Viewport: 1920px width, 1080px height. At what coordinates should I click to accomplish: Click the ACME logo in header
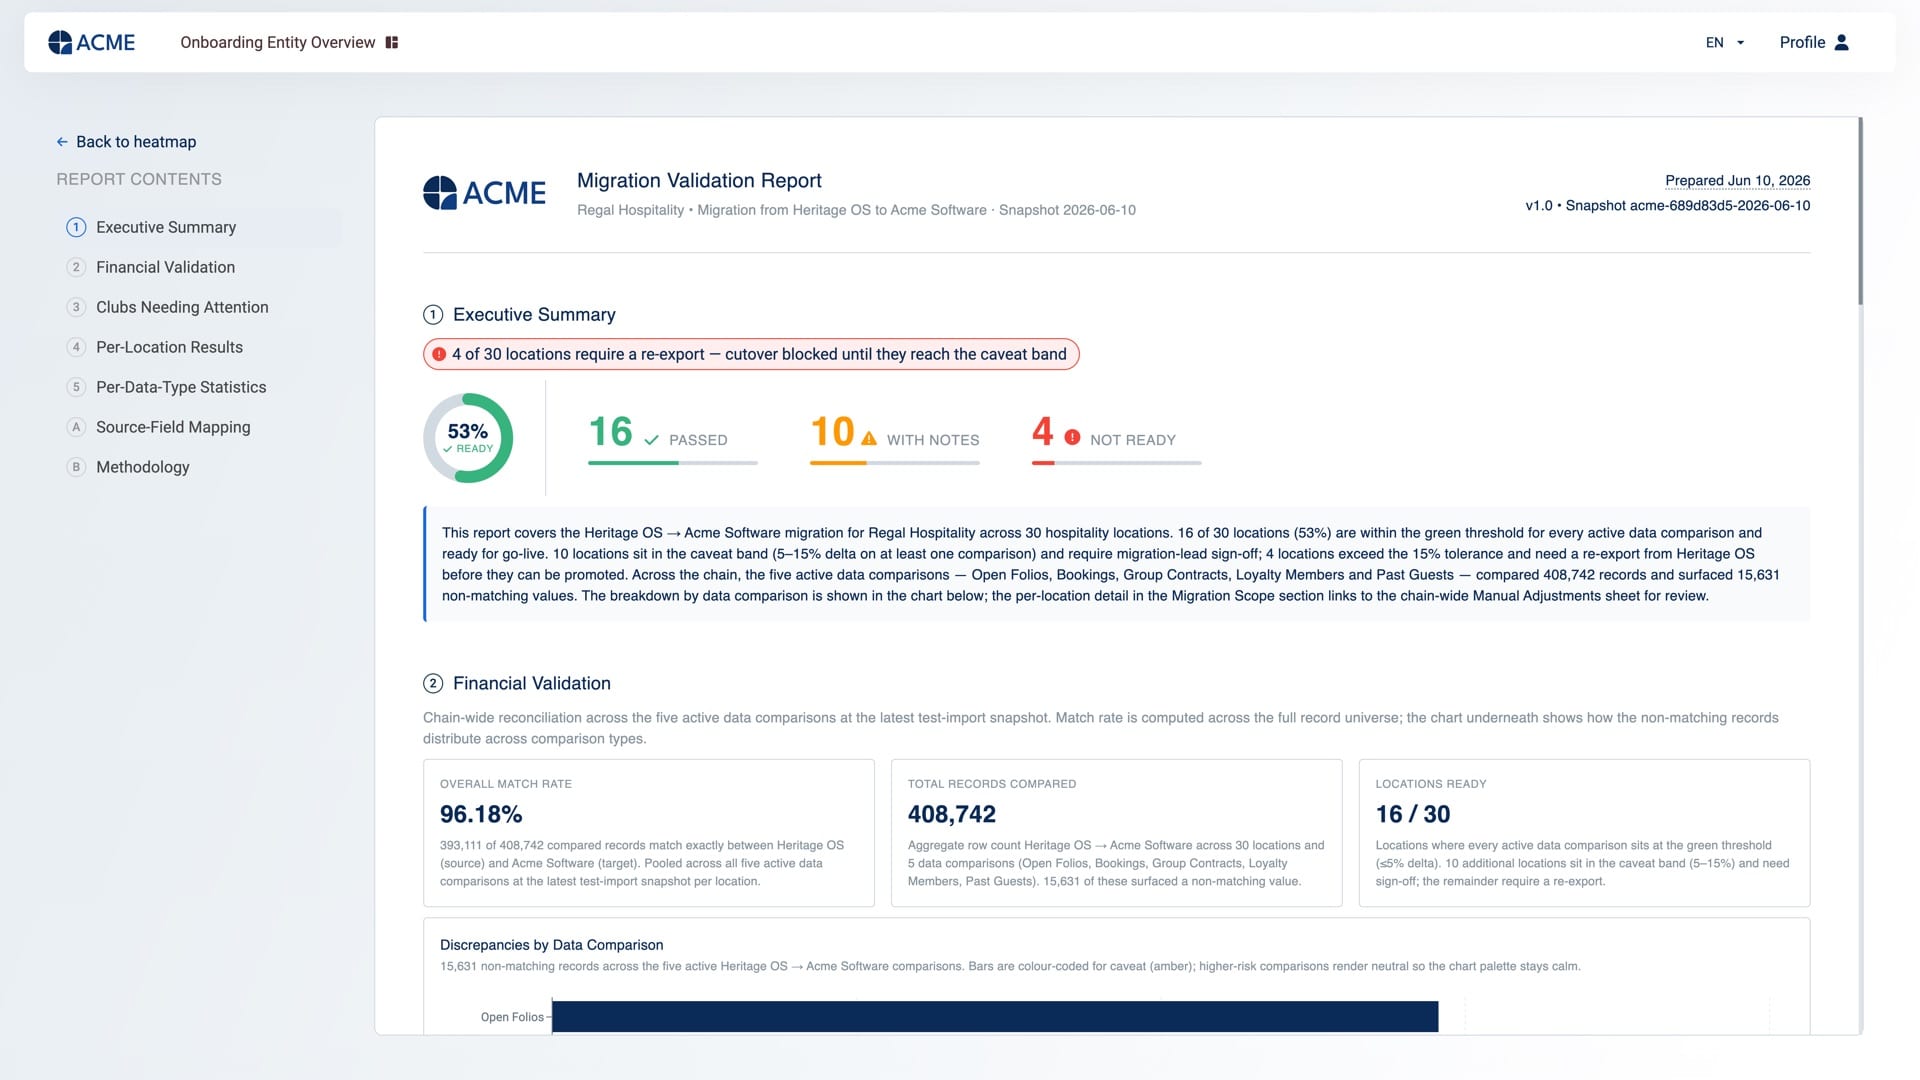coord(92,42)
